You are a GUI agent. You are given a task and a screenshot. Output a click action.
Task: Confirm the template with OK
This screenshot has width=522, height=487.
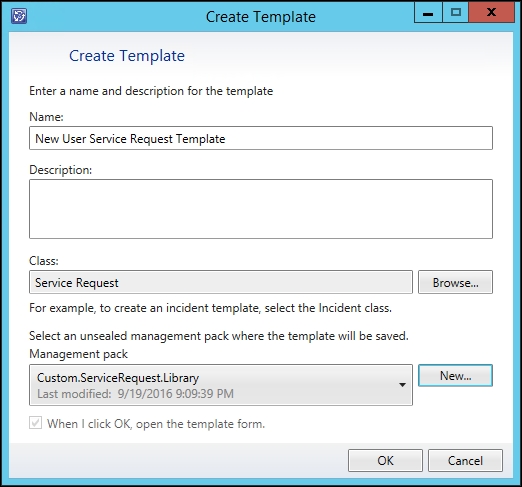coord(385,460)
